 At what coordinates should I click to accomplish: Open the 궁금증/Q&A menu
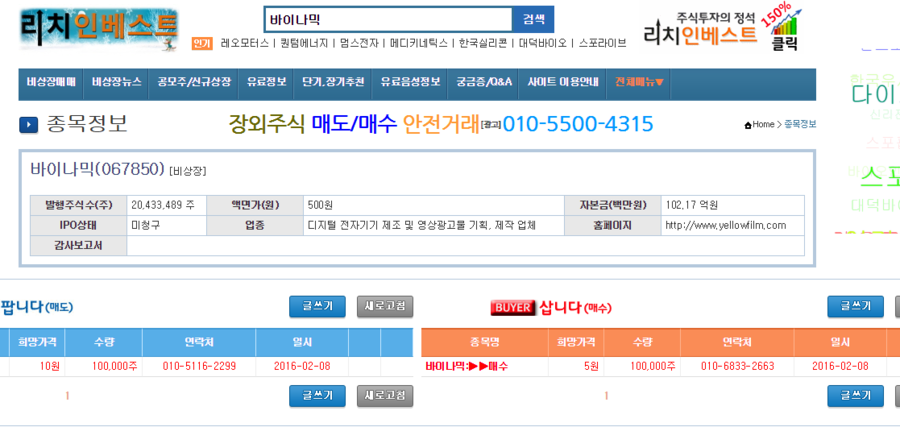coord(484,81)
